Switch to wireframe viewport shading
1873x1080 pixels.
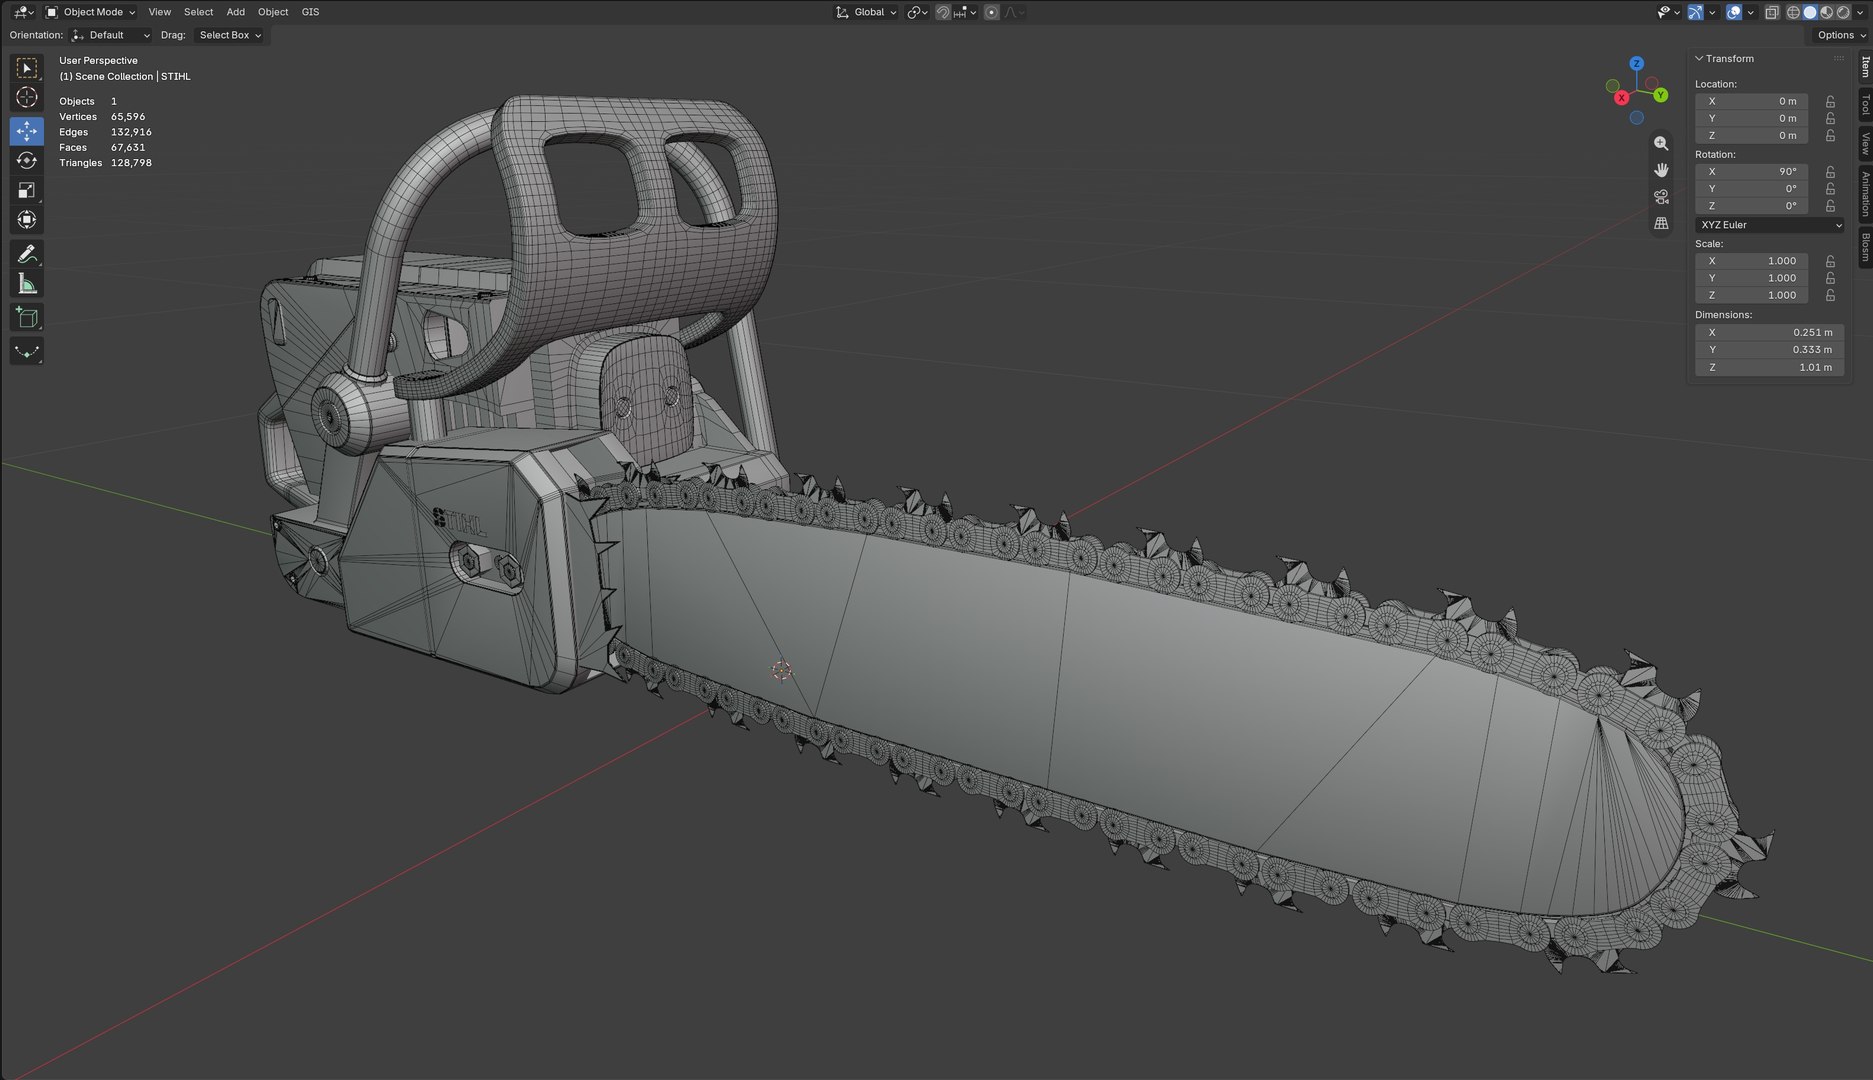1793,12
